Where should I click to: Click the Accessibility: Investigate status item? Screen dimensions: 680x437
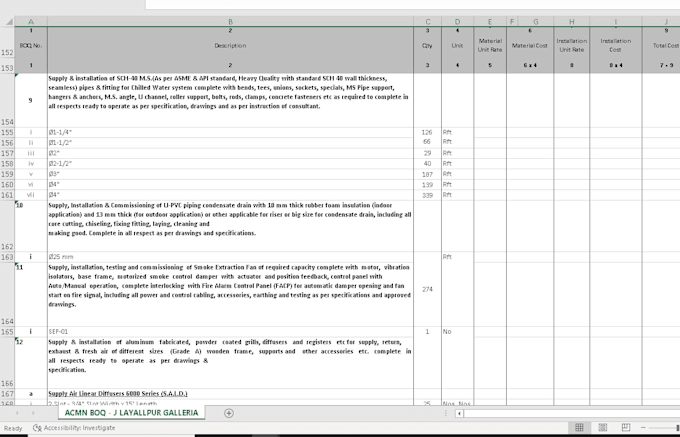[x=75, y=428]
